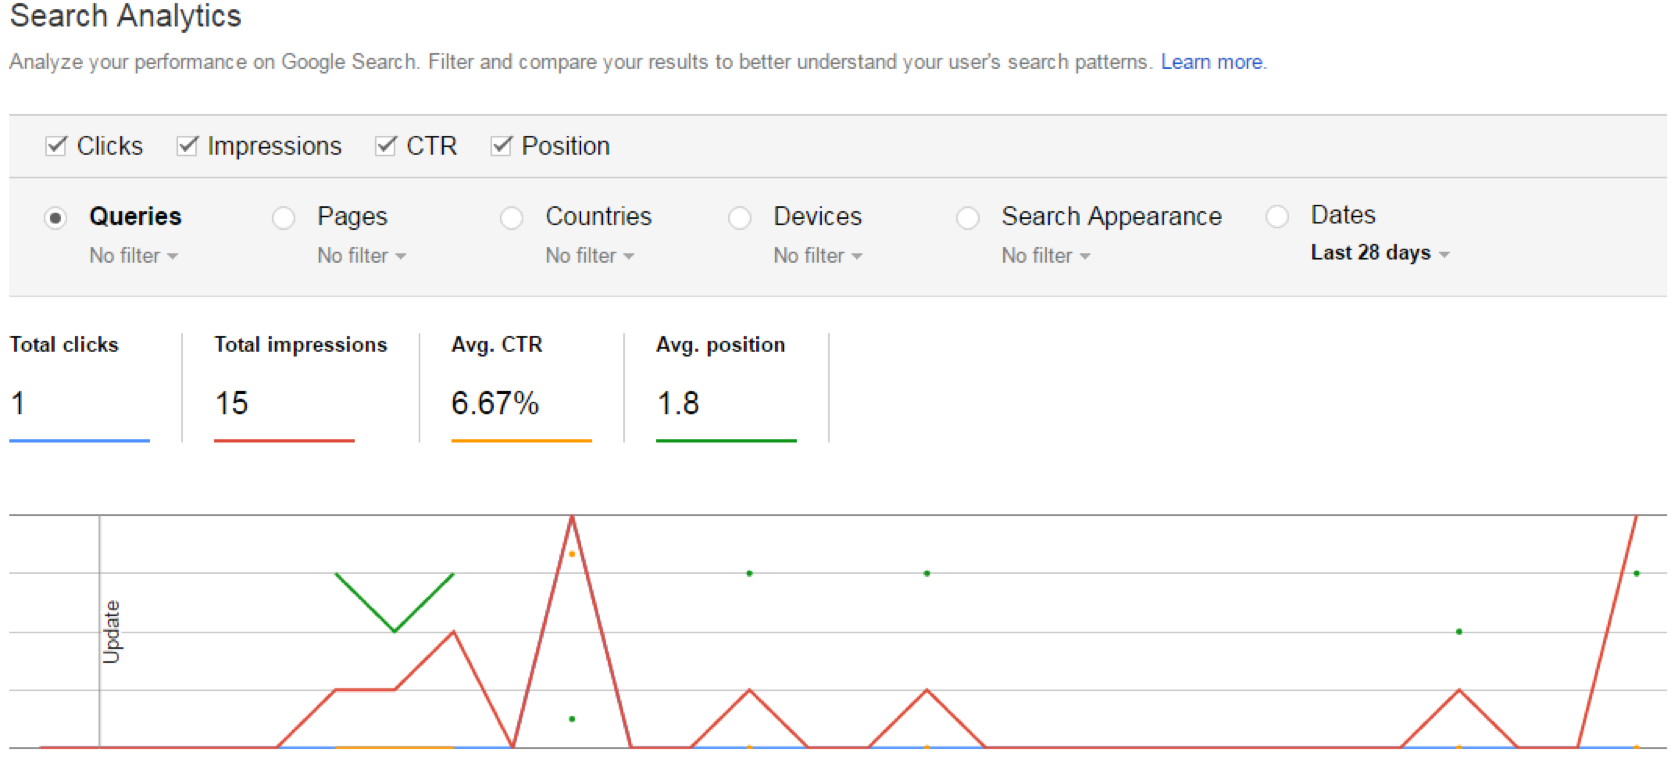Viewport: 1678px width, 763px height.
Task: Switch grouping to Dates
Action: point(1277,216)
